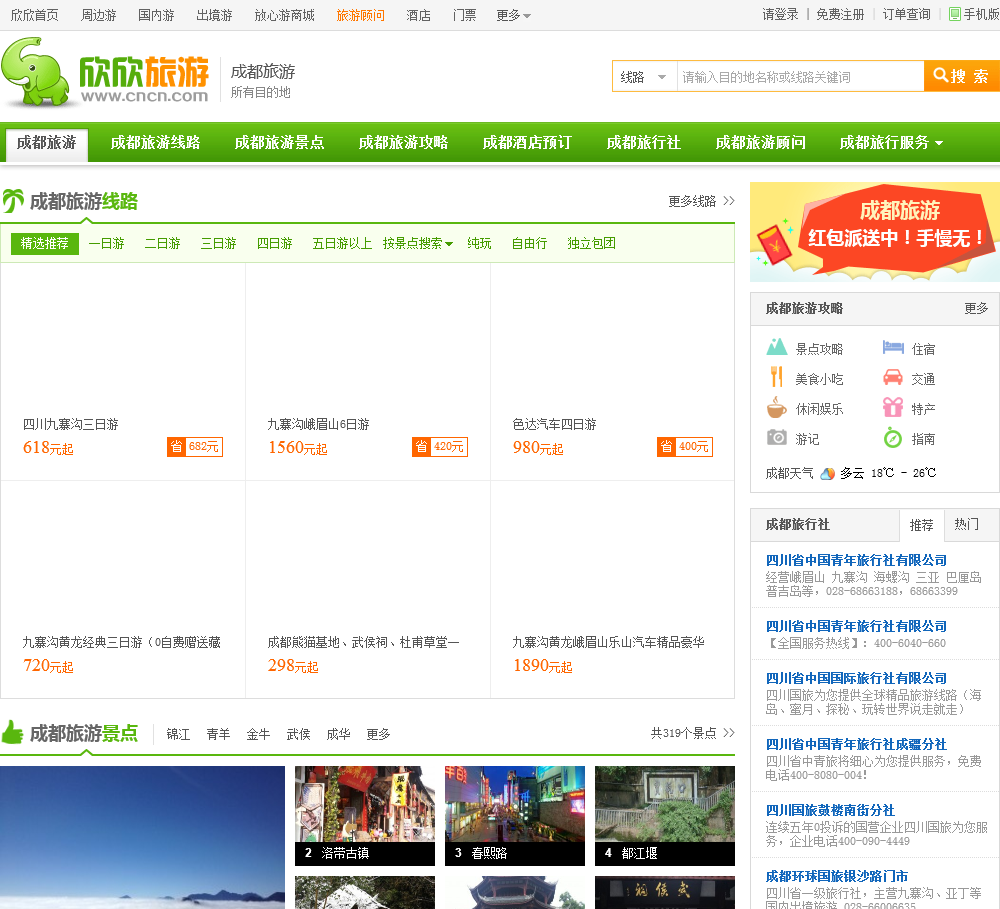Filter attractions by 锦江 district
1000x909 pixels.
(x=178, y=734)
